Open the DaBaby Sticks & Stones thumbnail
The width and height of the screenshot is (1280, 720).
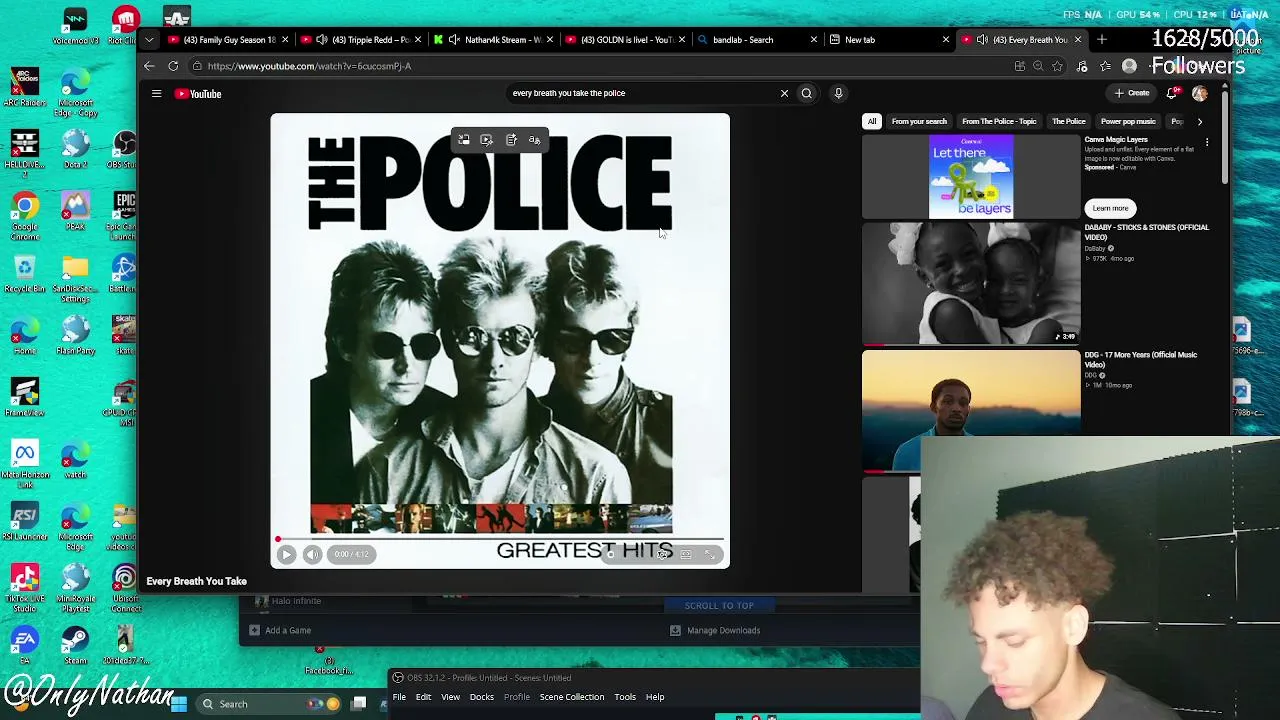[x=971, y=284]
